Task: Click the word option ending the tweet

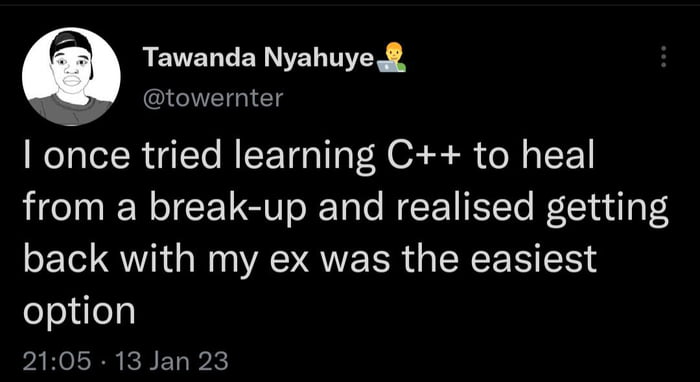Action: coord(79,310)
